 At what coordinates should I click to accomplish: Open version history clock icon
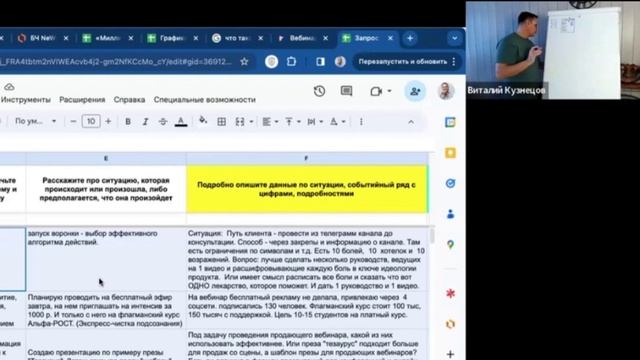319,91
